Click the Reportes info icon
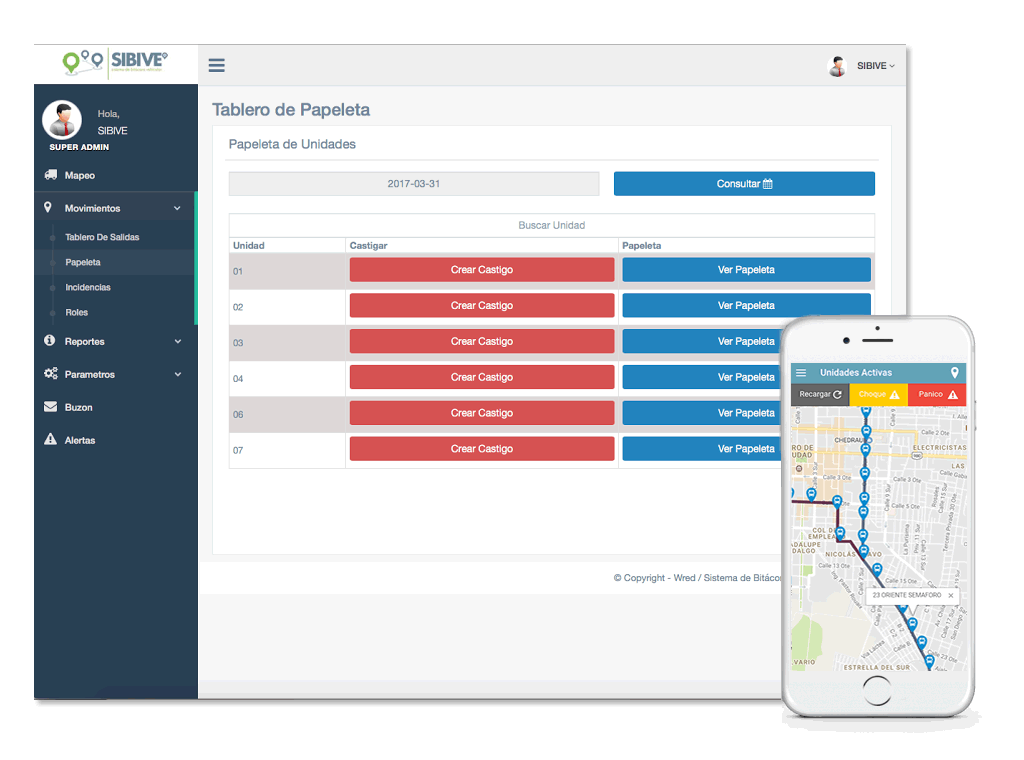This screenshot has height=760, width=1024. point(50,341)
